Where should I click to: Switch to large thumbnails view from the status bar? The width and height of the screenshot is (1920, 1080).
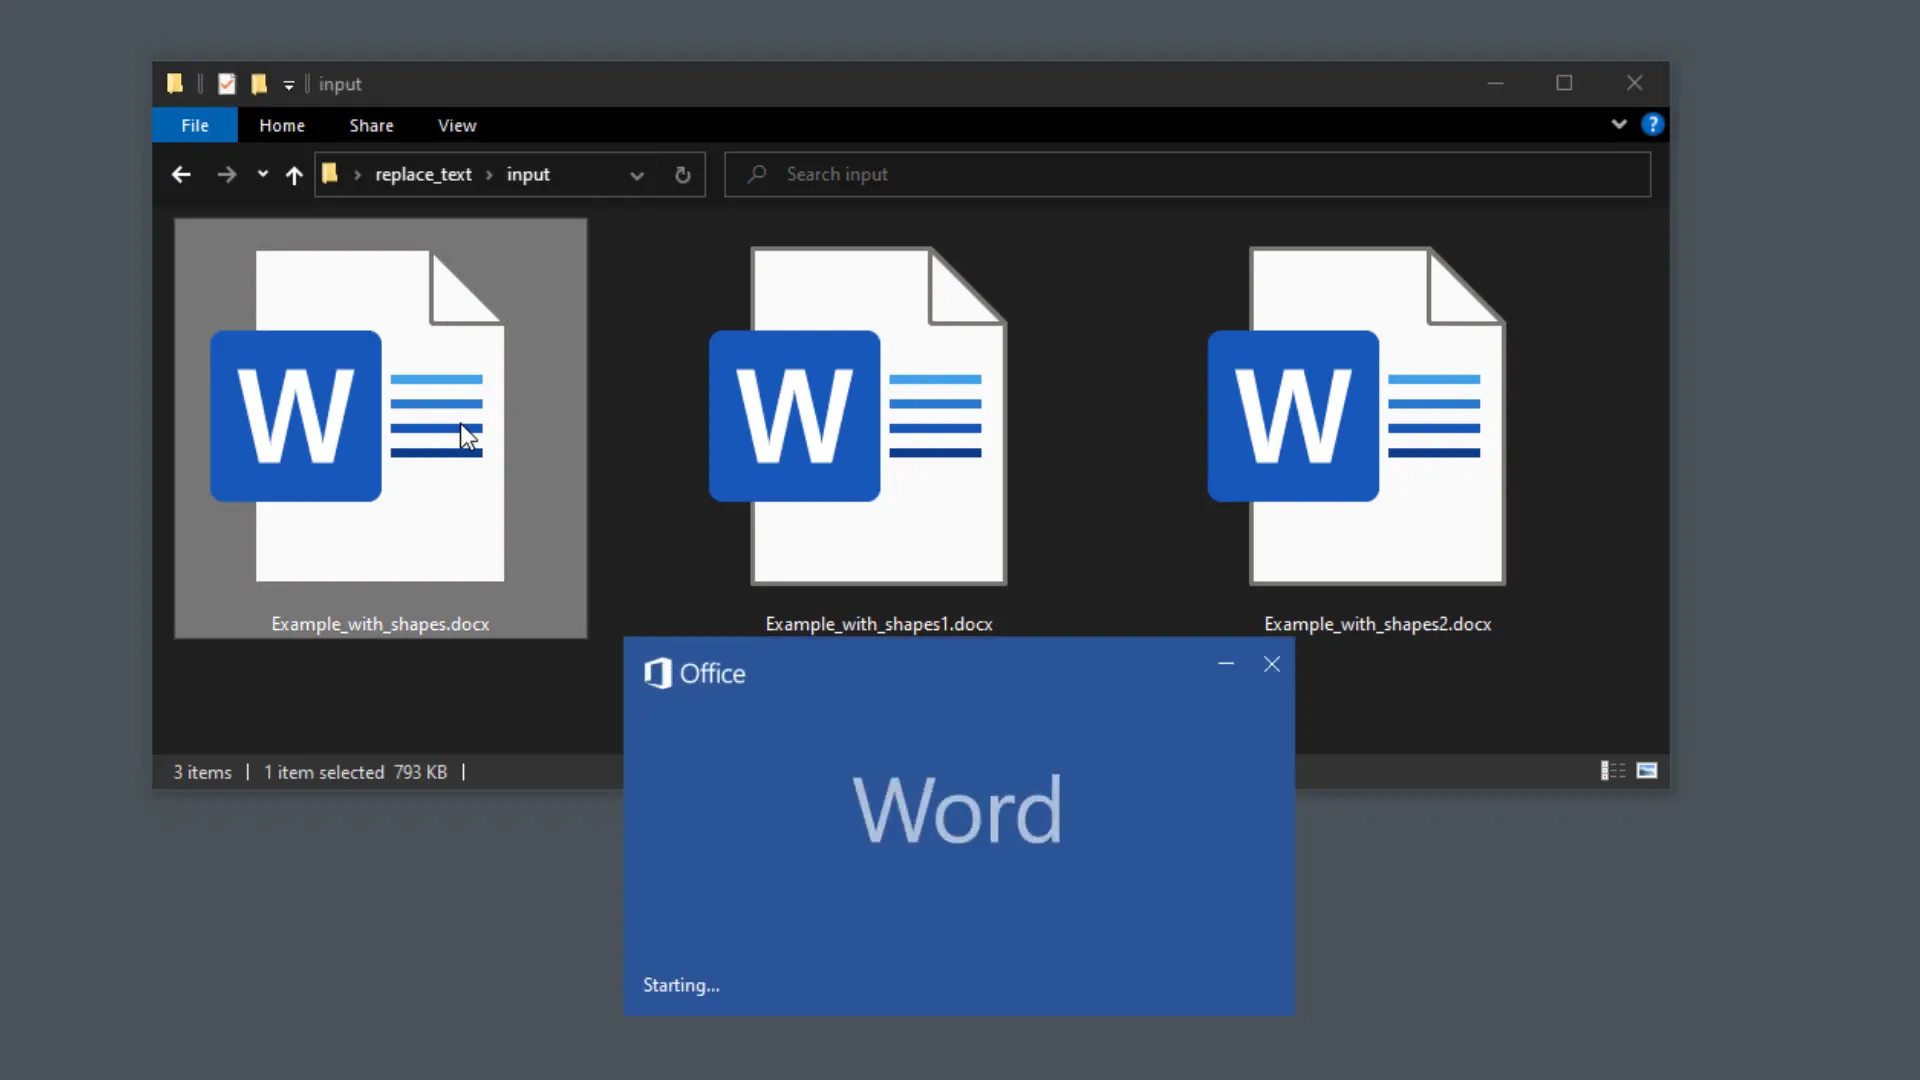pos(1647,771)
